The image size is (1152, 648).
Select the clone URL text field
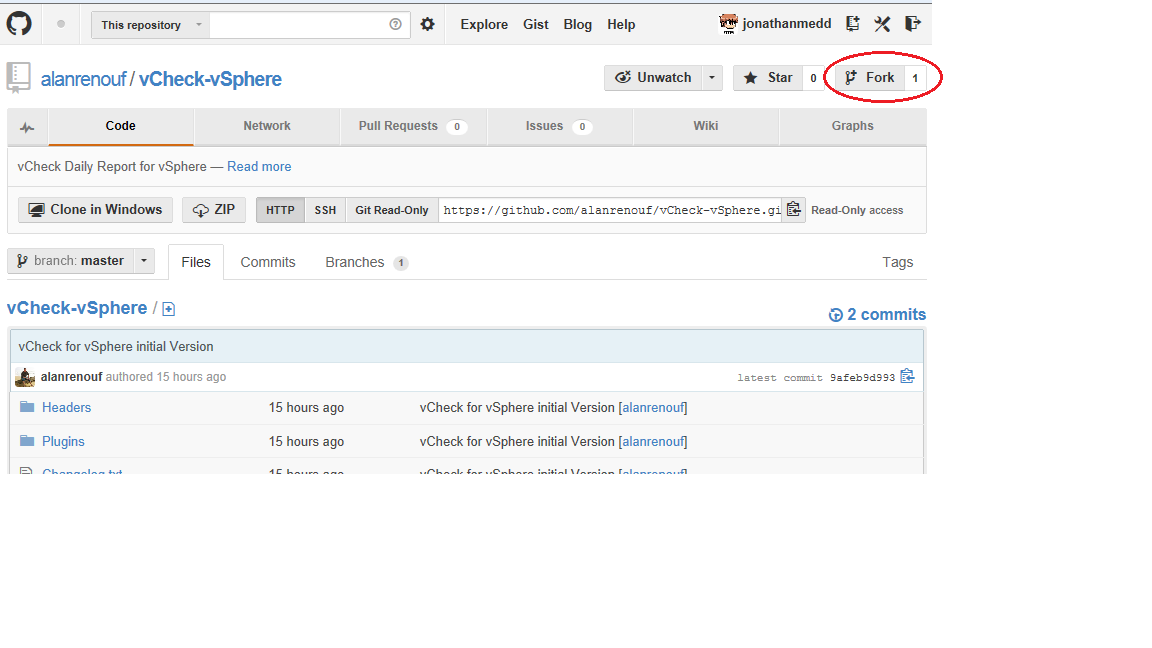coord(611,210)
